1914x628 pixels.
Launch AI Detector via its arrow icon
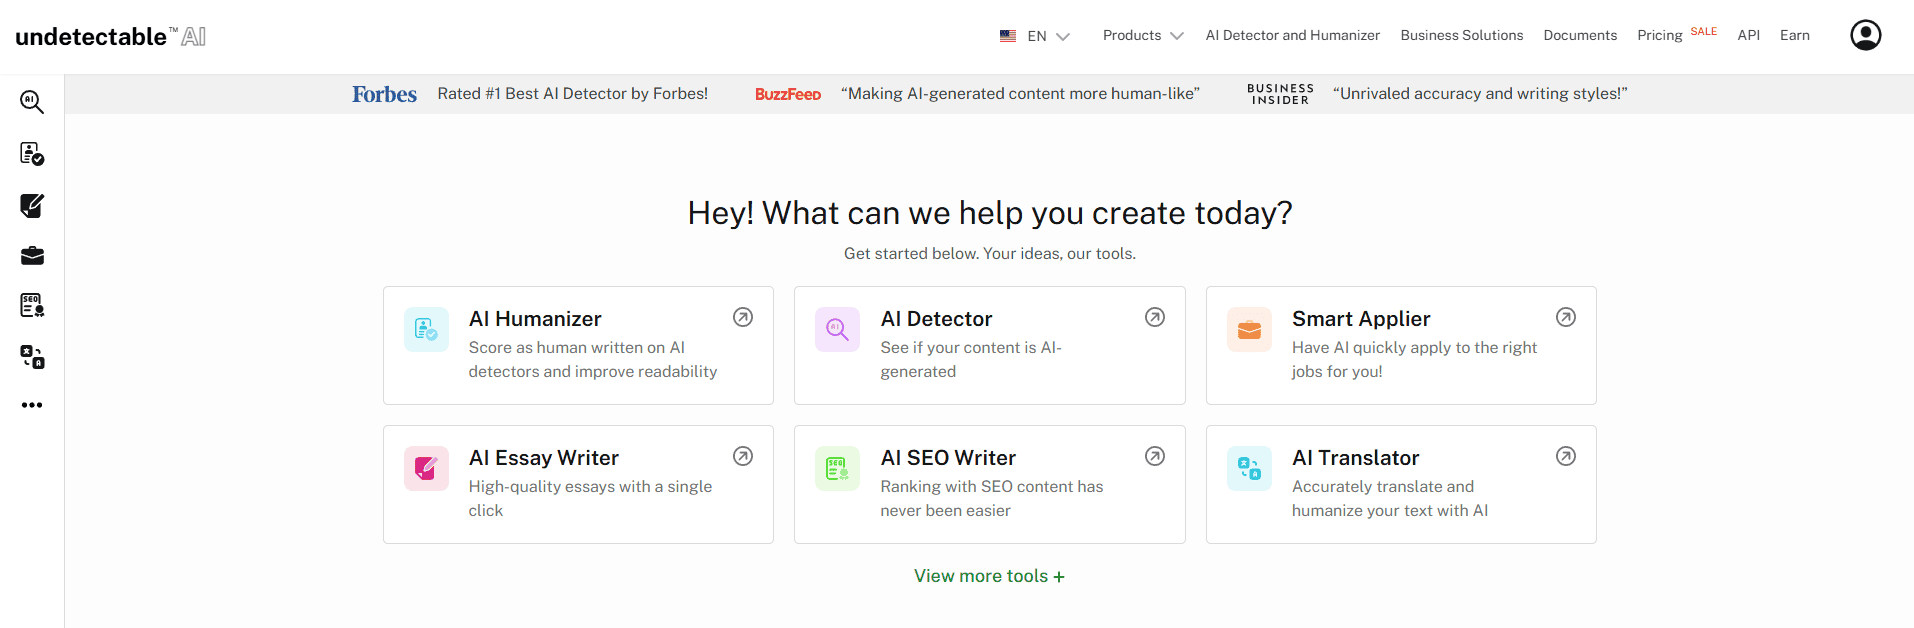click(x=1155, y=317)
